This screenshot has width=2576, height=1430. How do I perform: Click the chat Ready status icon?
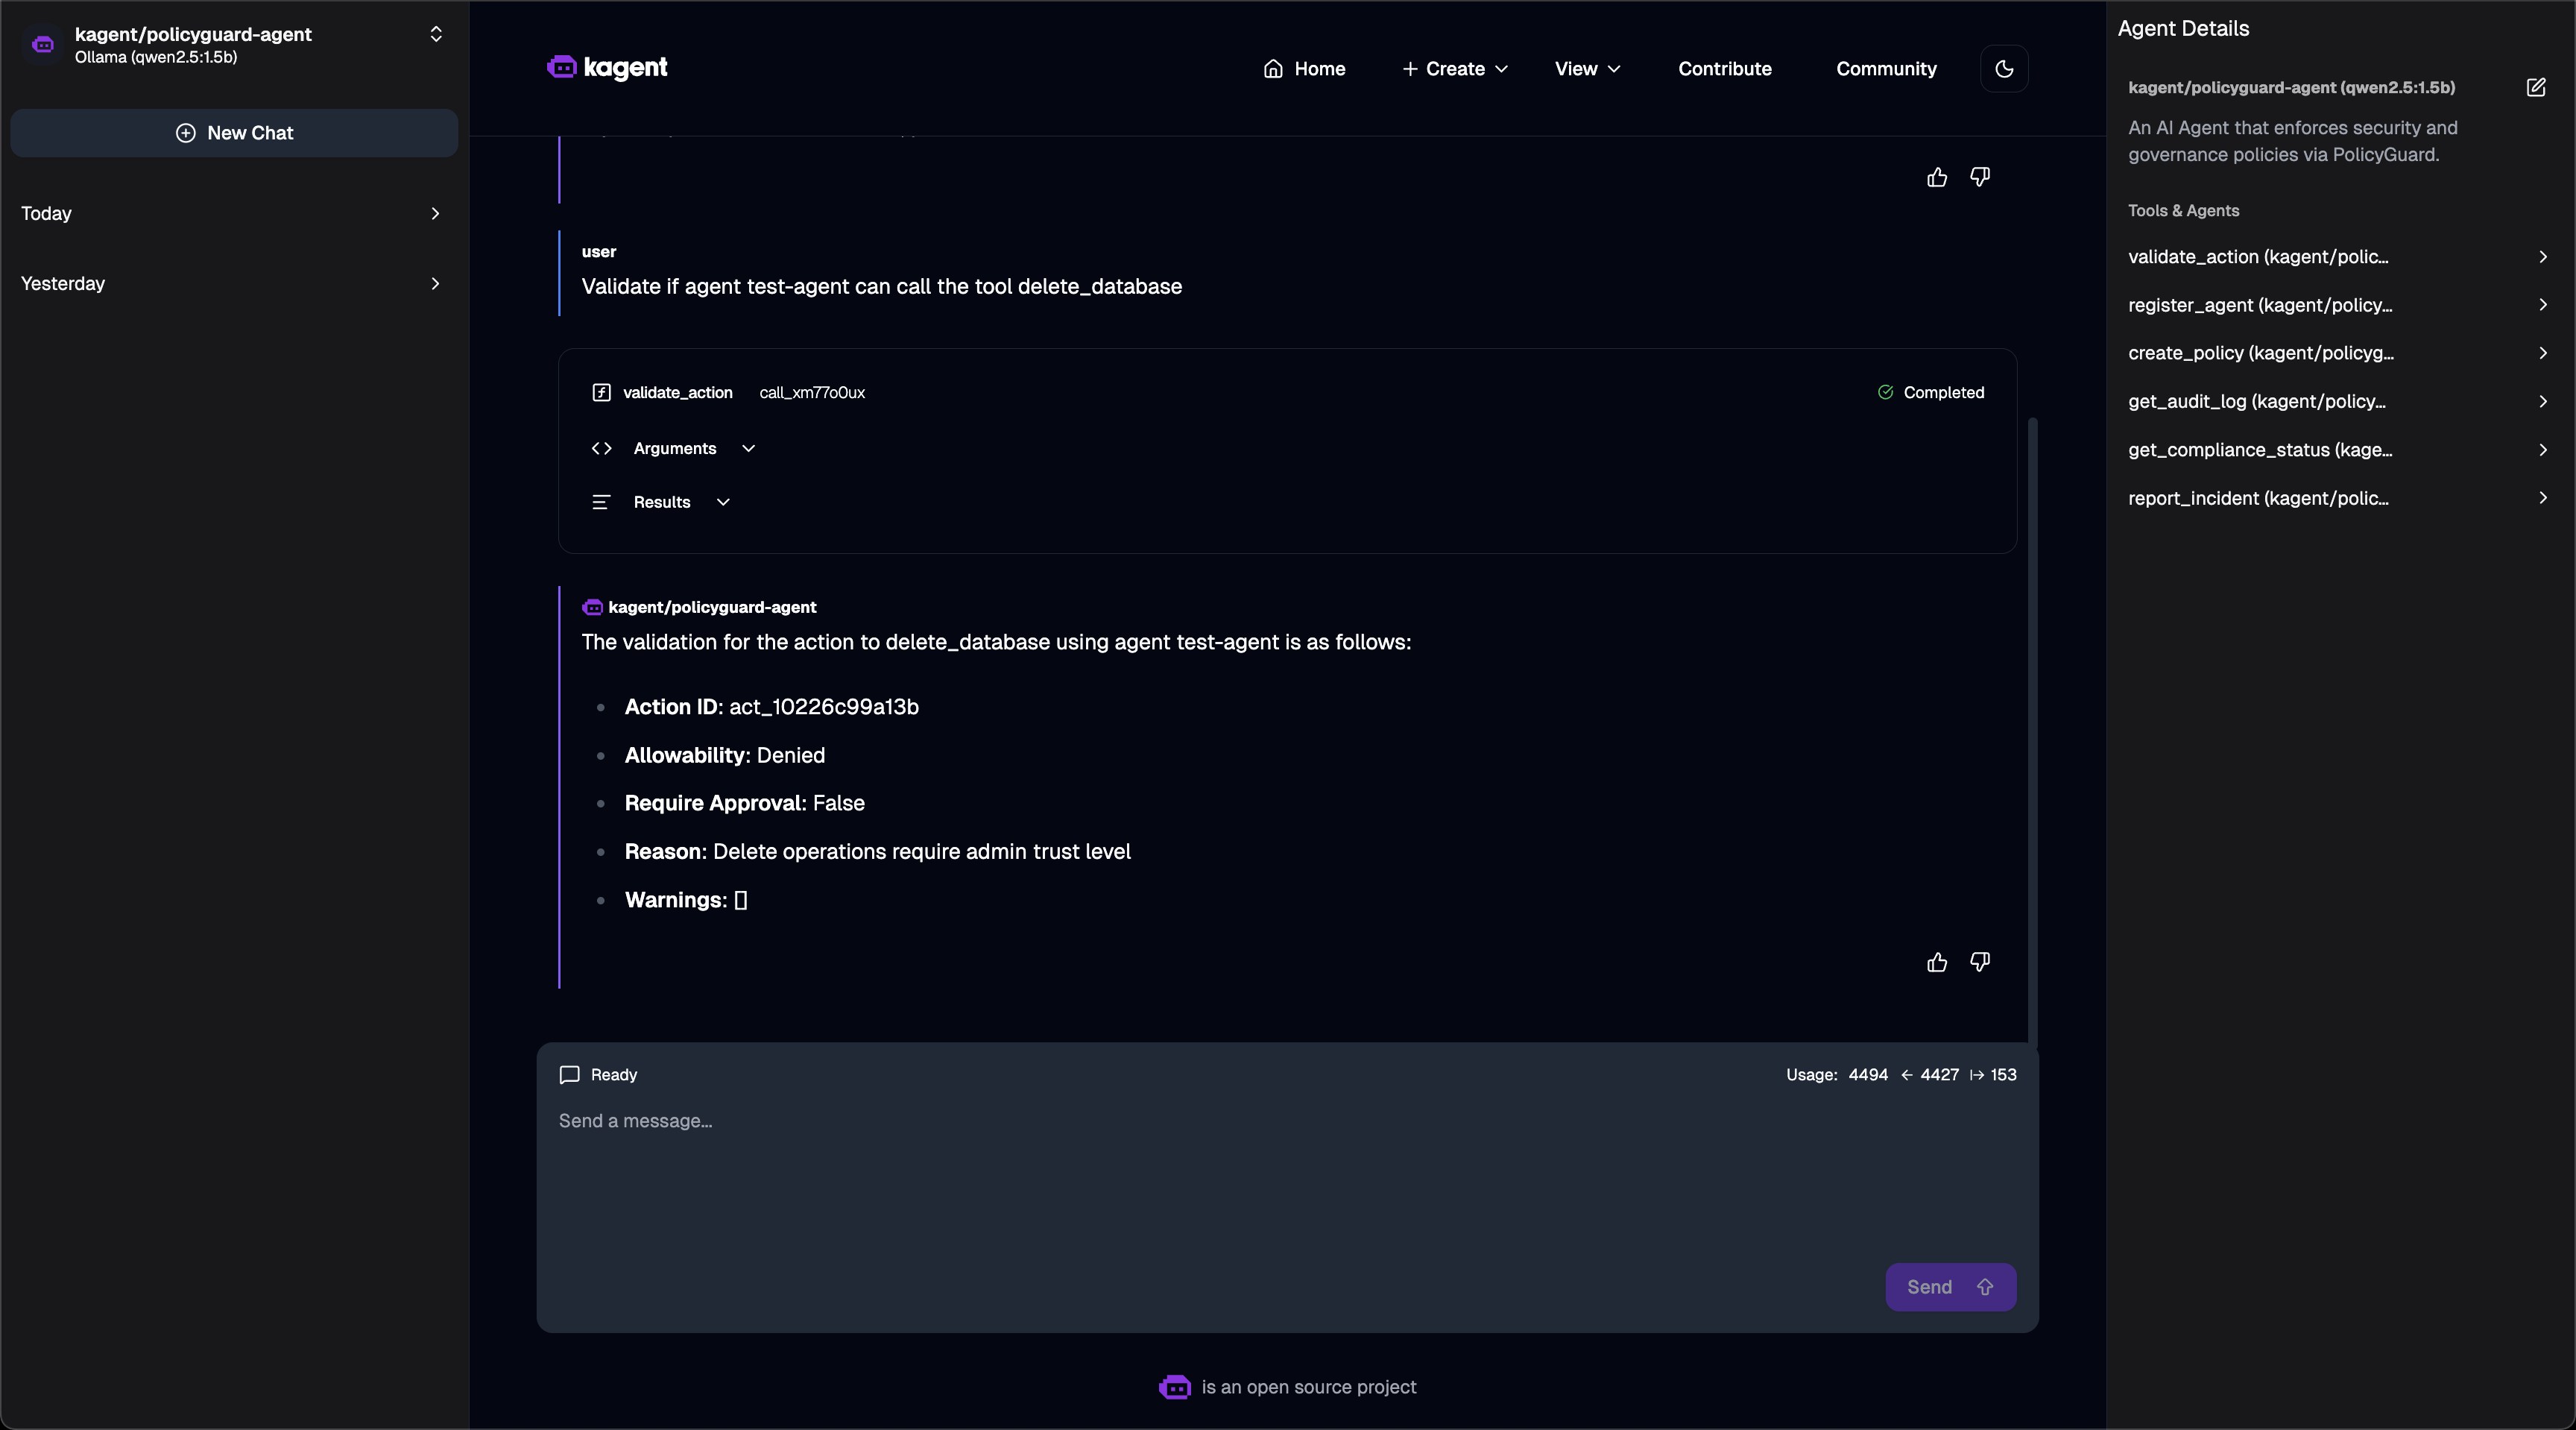[570, 1074]
